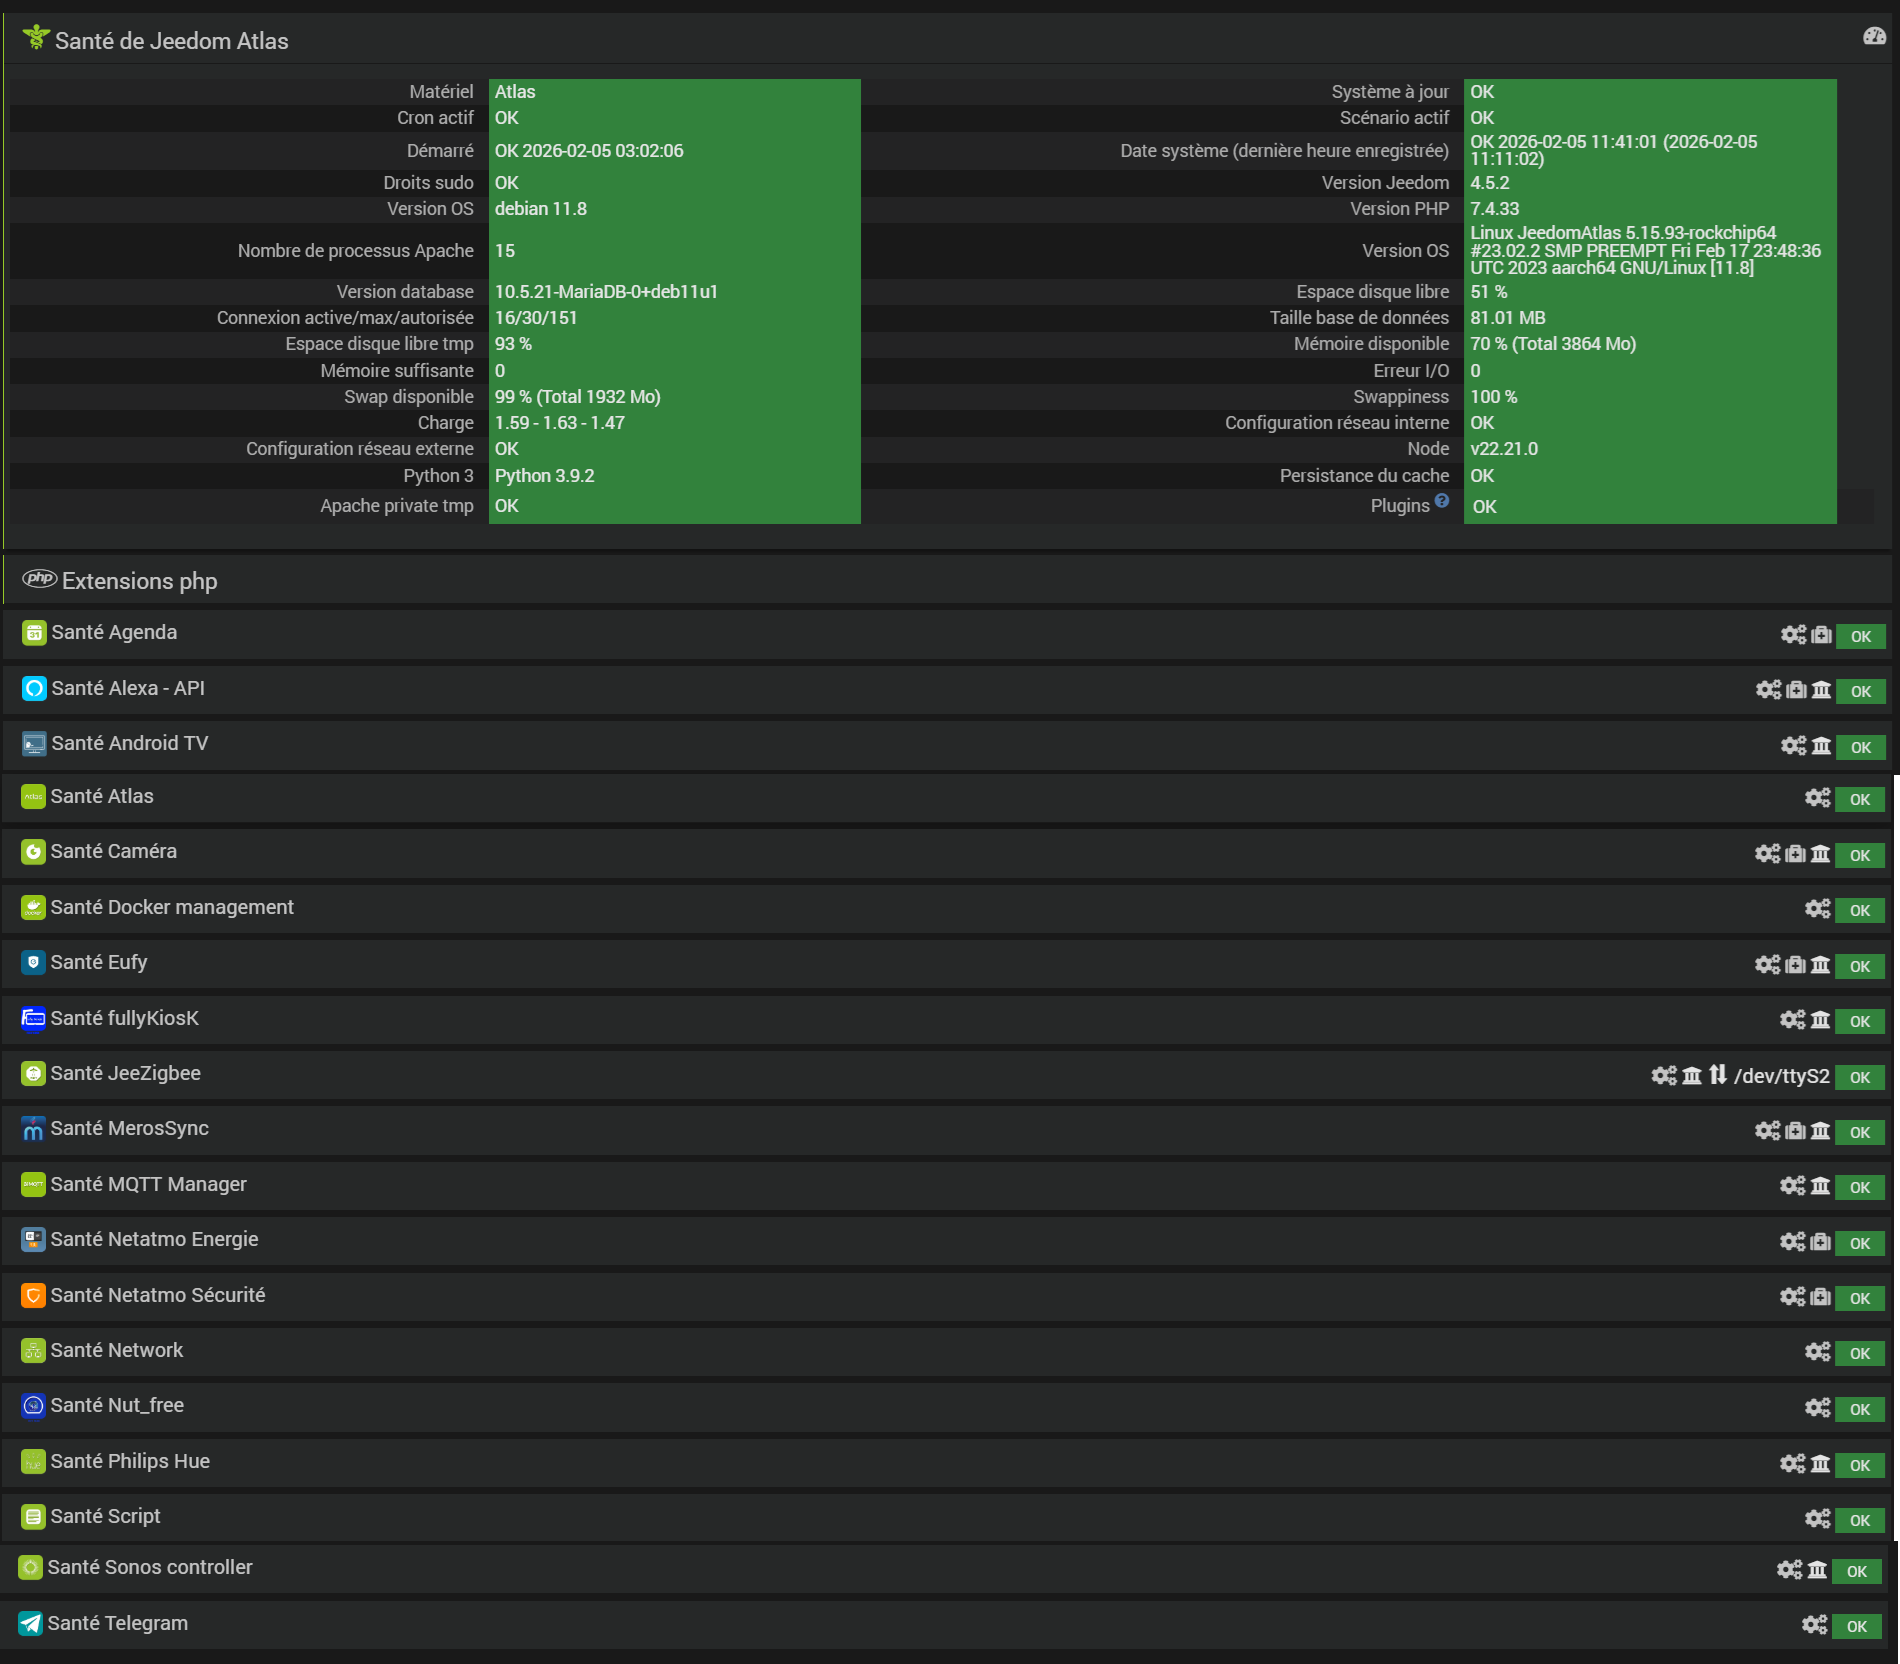Click the Santé Nut_free plugin title
The height and width of the screenshot is (1664, 1900).
pos(117,1405)
